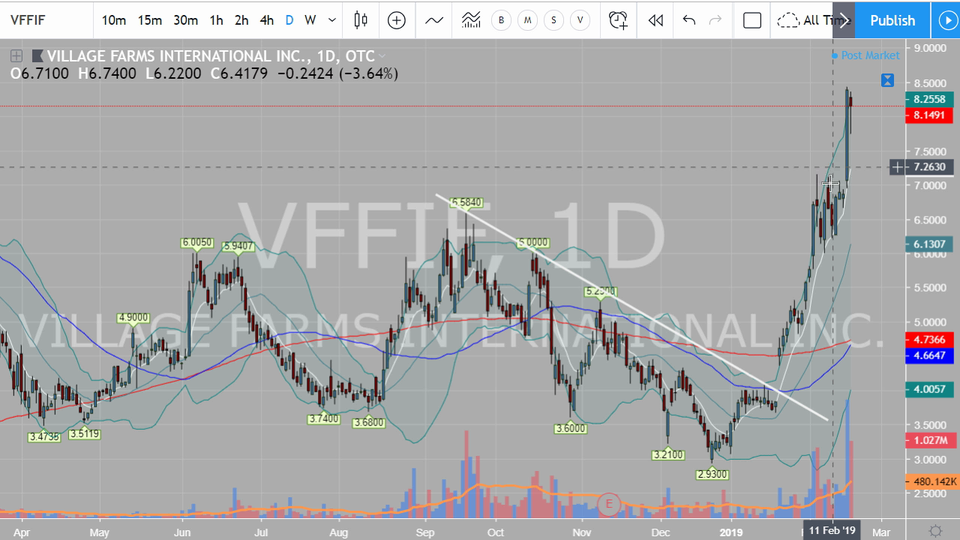Click the 3.6800 pivot low label
Screen dimensions: 960x540
click(369, 422)
